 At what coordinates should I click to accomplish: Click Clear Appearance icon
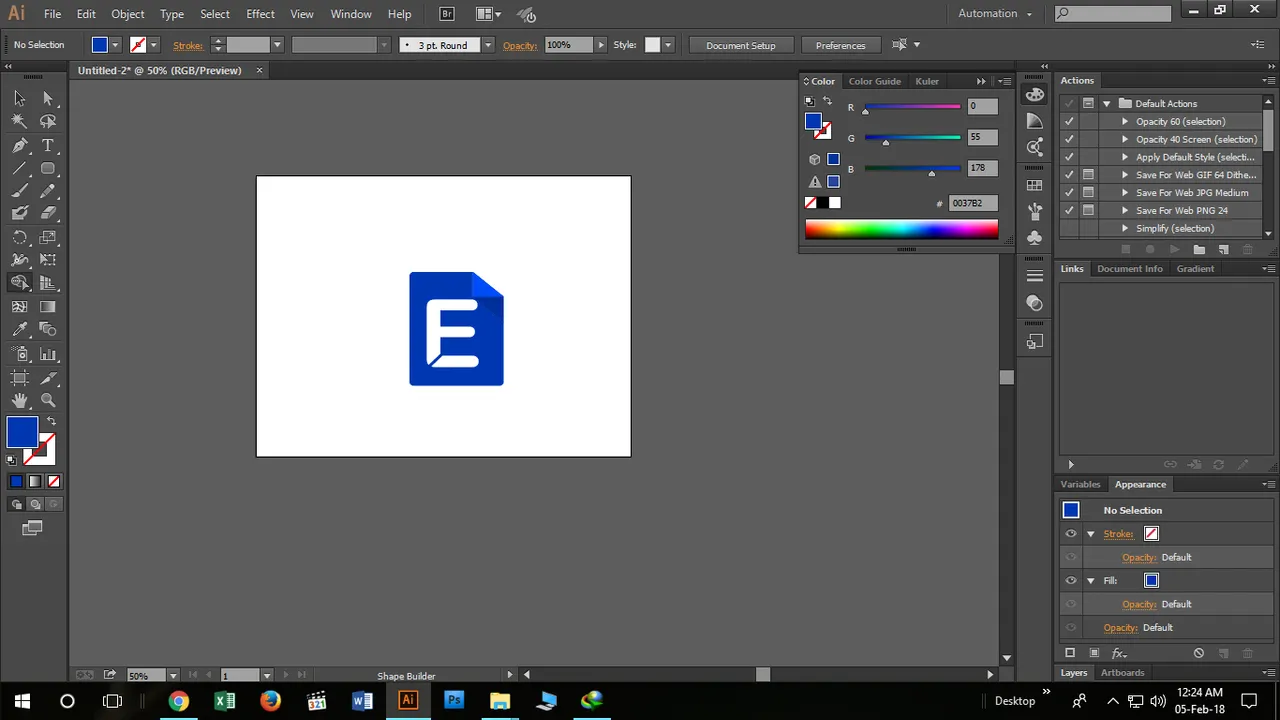1199,653
